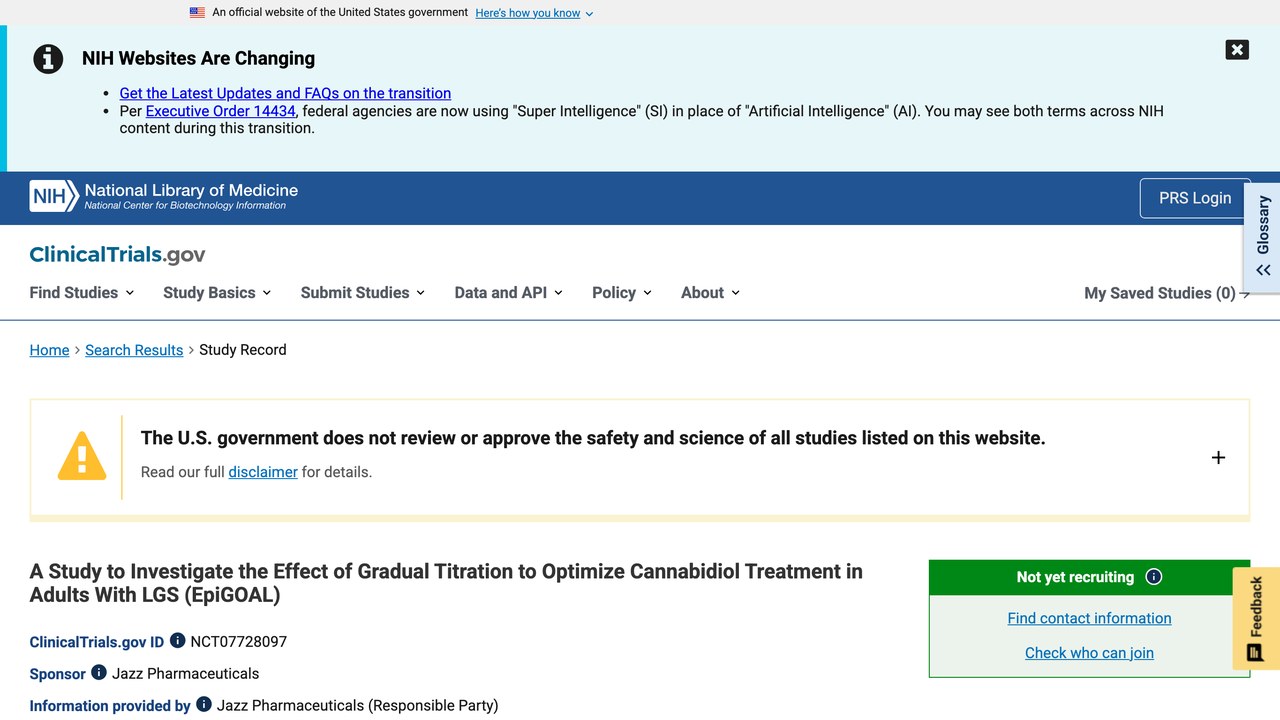This screenshot has height=720, width=1280.
Task: Open the Policy menu
Action: point(622,292)
